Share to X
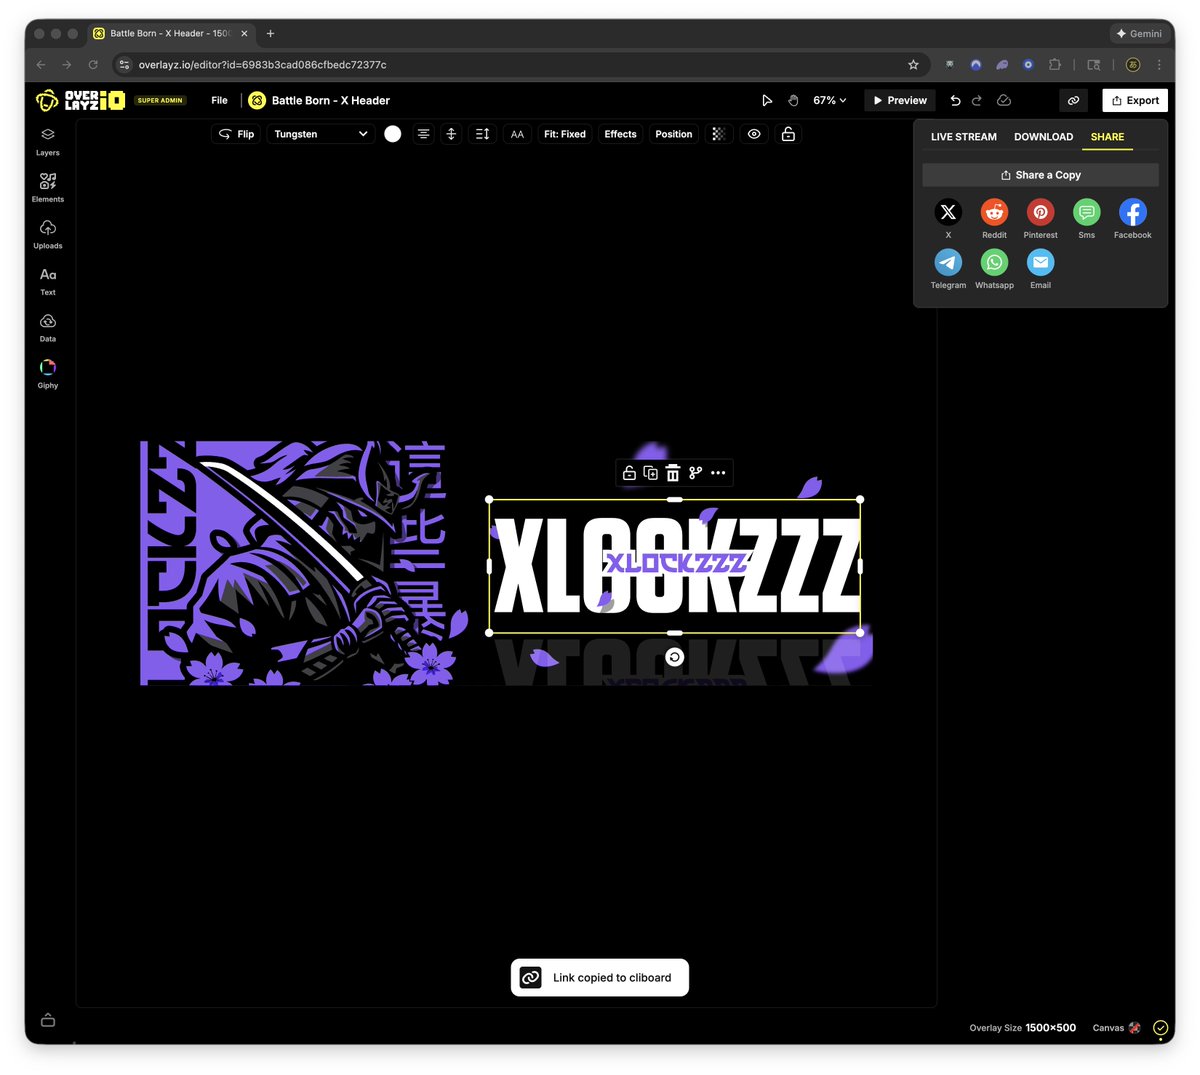The width and height of the screenshot is (1200, 1075). (x=948, y=218)
